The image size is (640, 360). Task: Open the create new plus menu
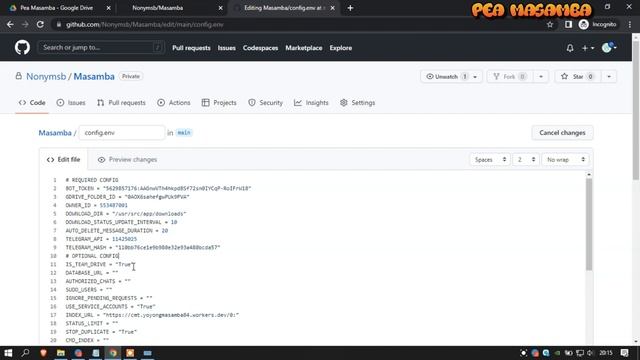click(x=588, y=48)
